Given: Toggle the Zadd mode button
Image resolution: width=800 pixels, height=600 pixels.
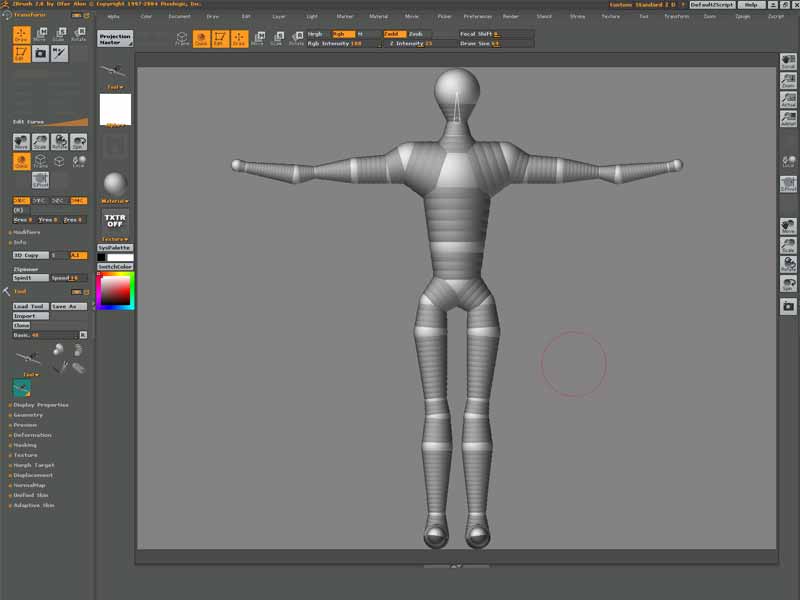Looking at the screenshot, I should pyautogui.click(x=396, y=33).
